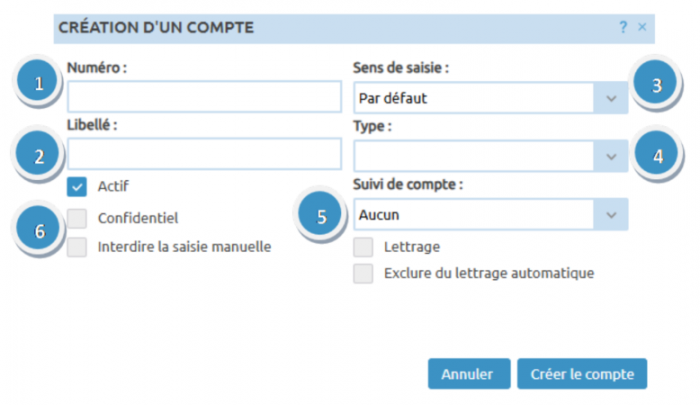Focus the Numéro input field
Image resolution: width=700 pixels, height=405 pixels.
[205, 97]
